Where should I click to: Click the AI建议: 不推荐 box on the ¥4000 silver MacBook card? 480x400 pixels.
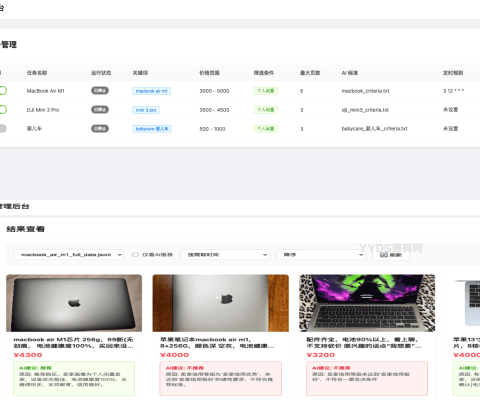(221, 379)
